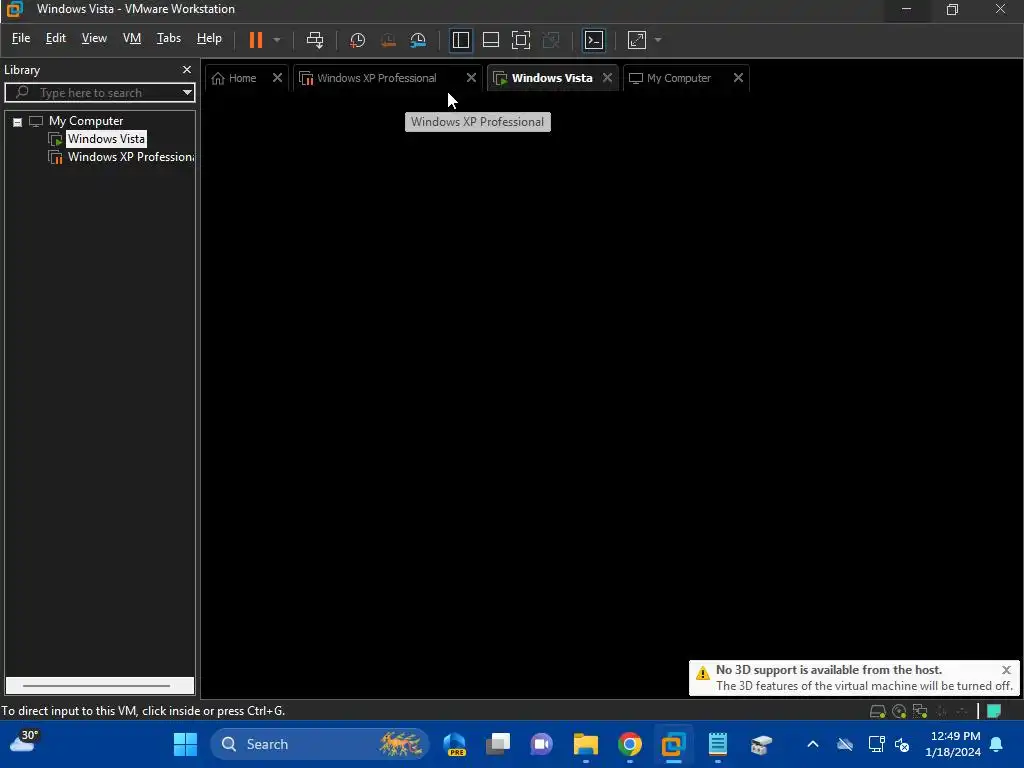Open the Edit menu

coord(56,38)
